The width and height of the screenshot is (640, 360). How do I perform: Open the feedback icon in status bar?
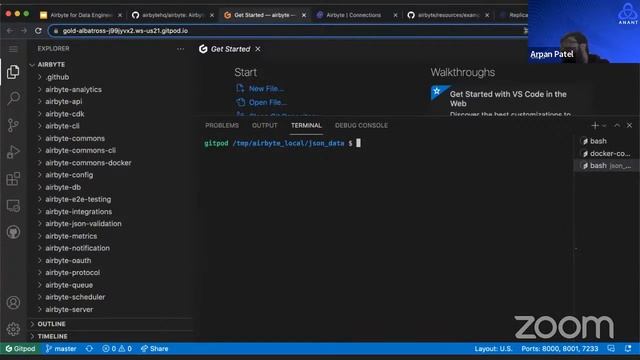[611, 349]
